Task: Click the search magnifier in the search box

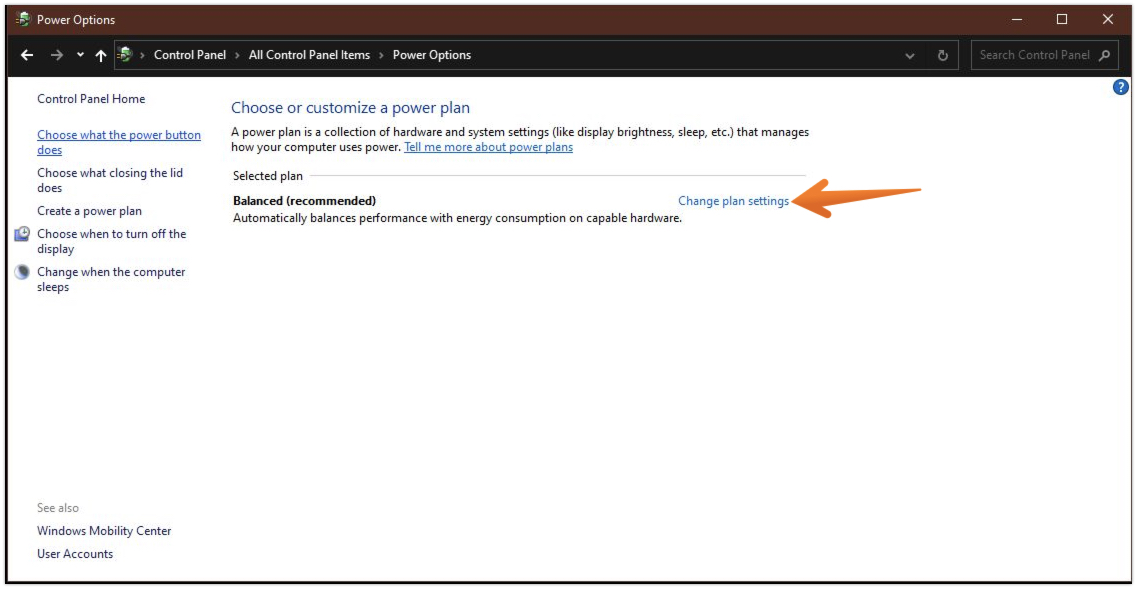Action: pyautogui.click(x=1104, y=55)
